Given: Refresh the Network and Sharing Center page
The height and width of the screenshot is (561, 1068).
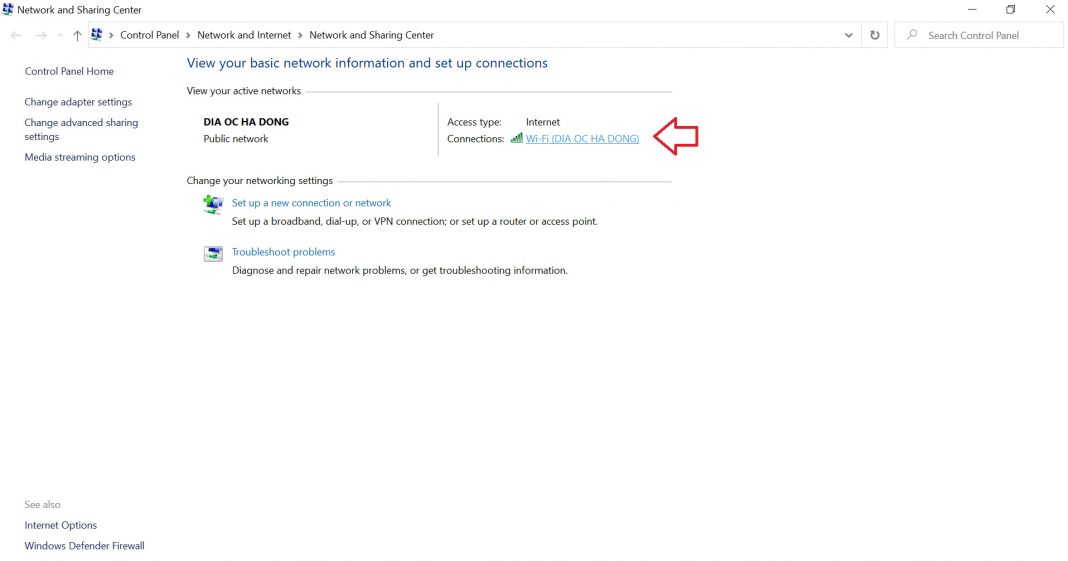Looking at the screenshot, I should tap(875, 35).
